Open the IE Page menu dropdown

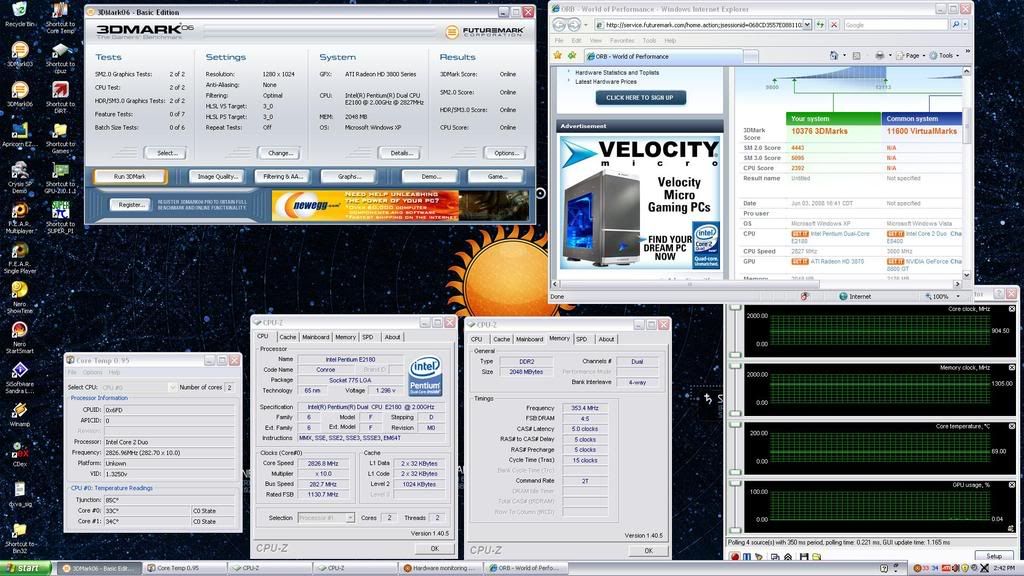(x=925, y=56)
